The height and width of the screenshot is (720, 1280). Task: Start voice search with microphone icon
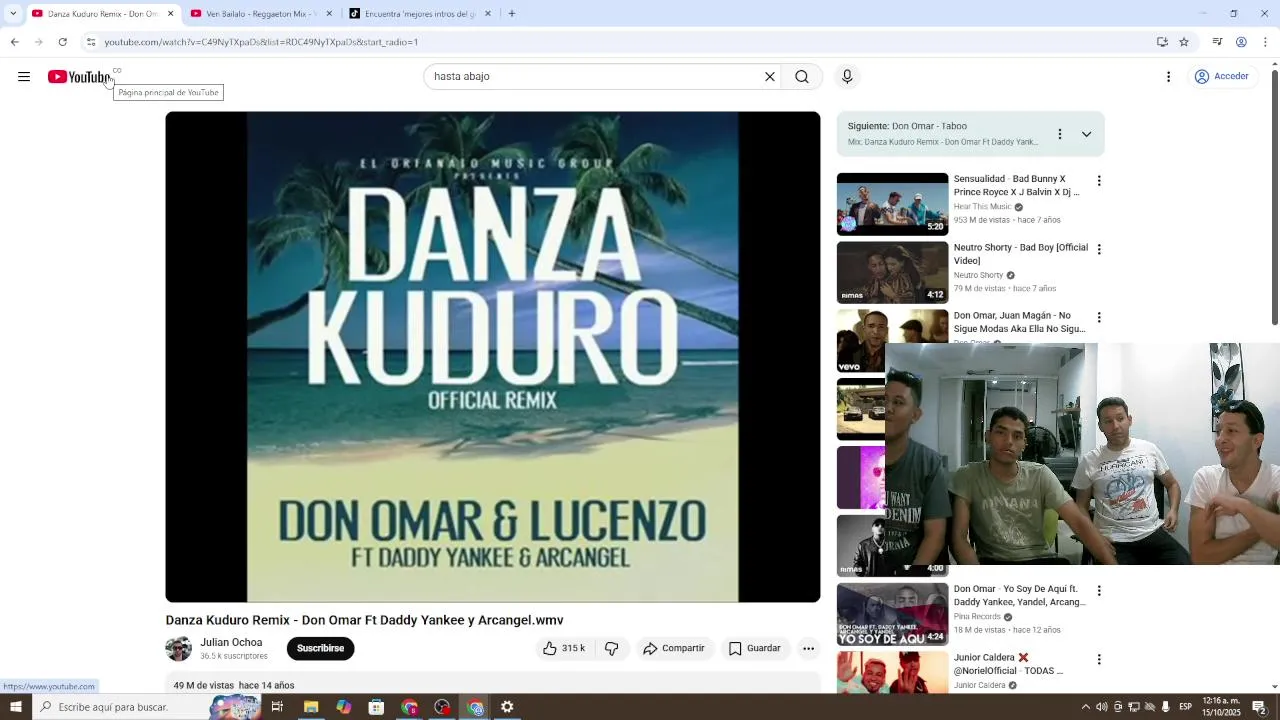coord(847,77)
